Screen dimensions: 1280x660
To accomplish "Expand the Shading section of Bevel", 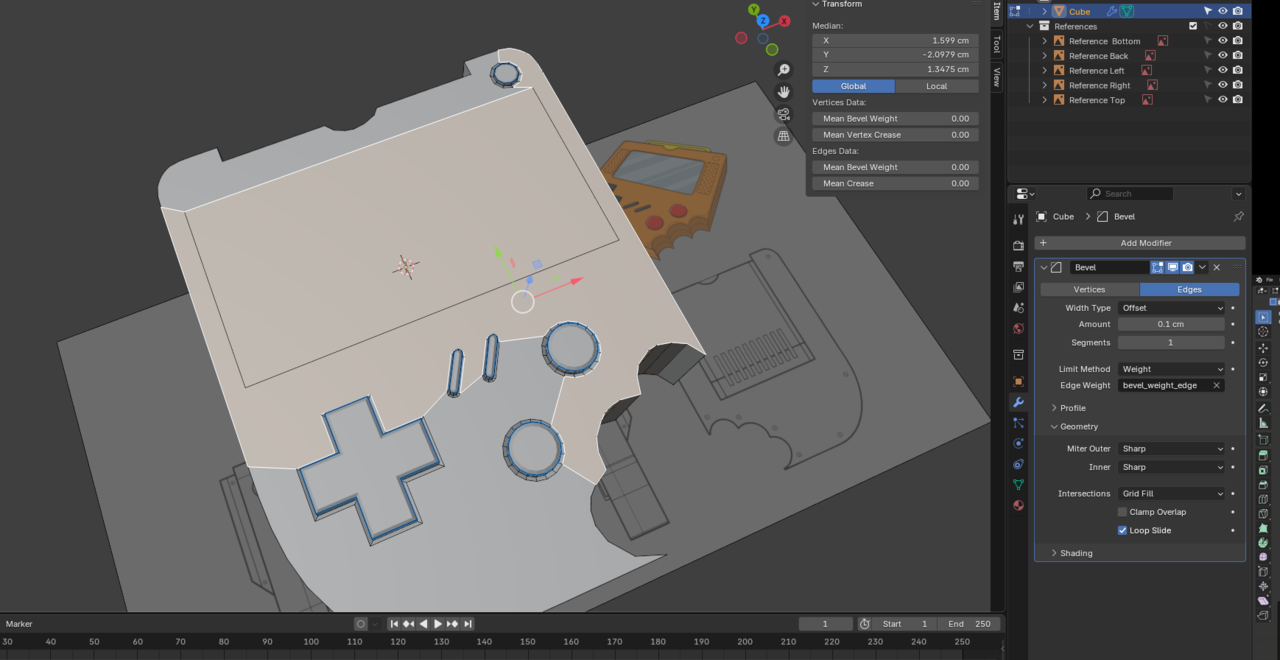I will pos(1075,552).
